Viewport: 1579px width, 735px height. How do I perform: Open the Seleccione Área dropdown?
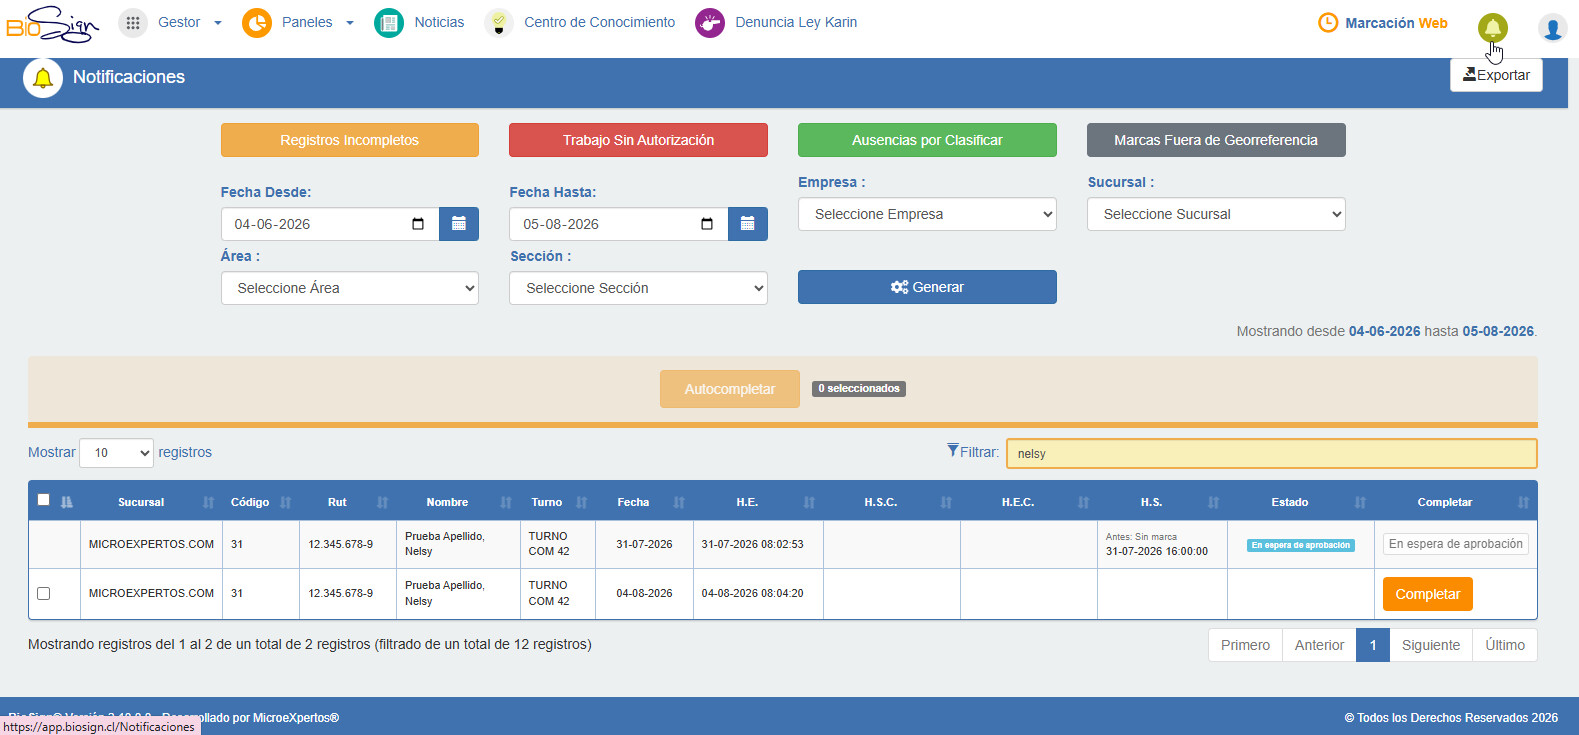[350, 288]
